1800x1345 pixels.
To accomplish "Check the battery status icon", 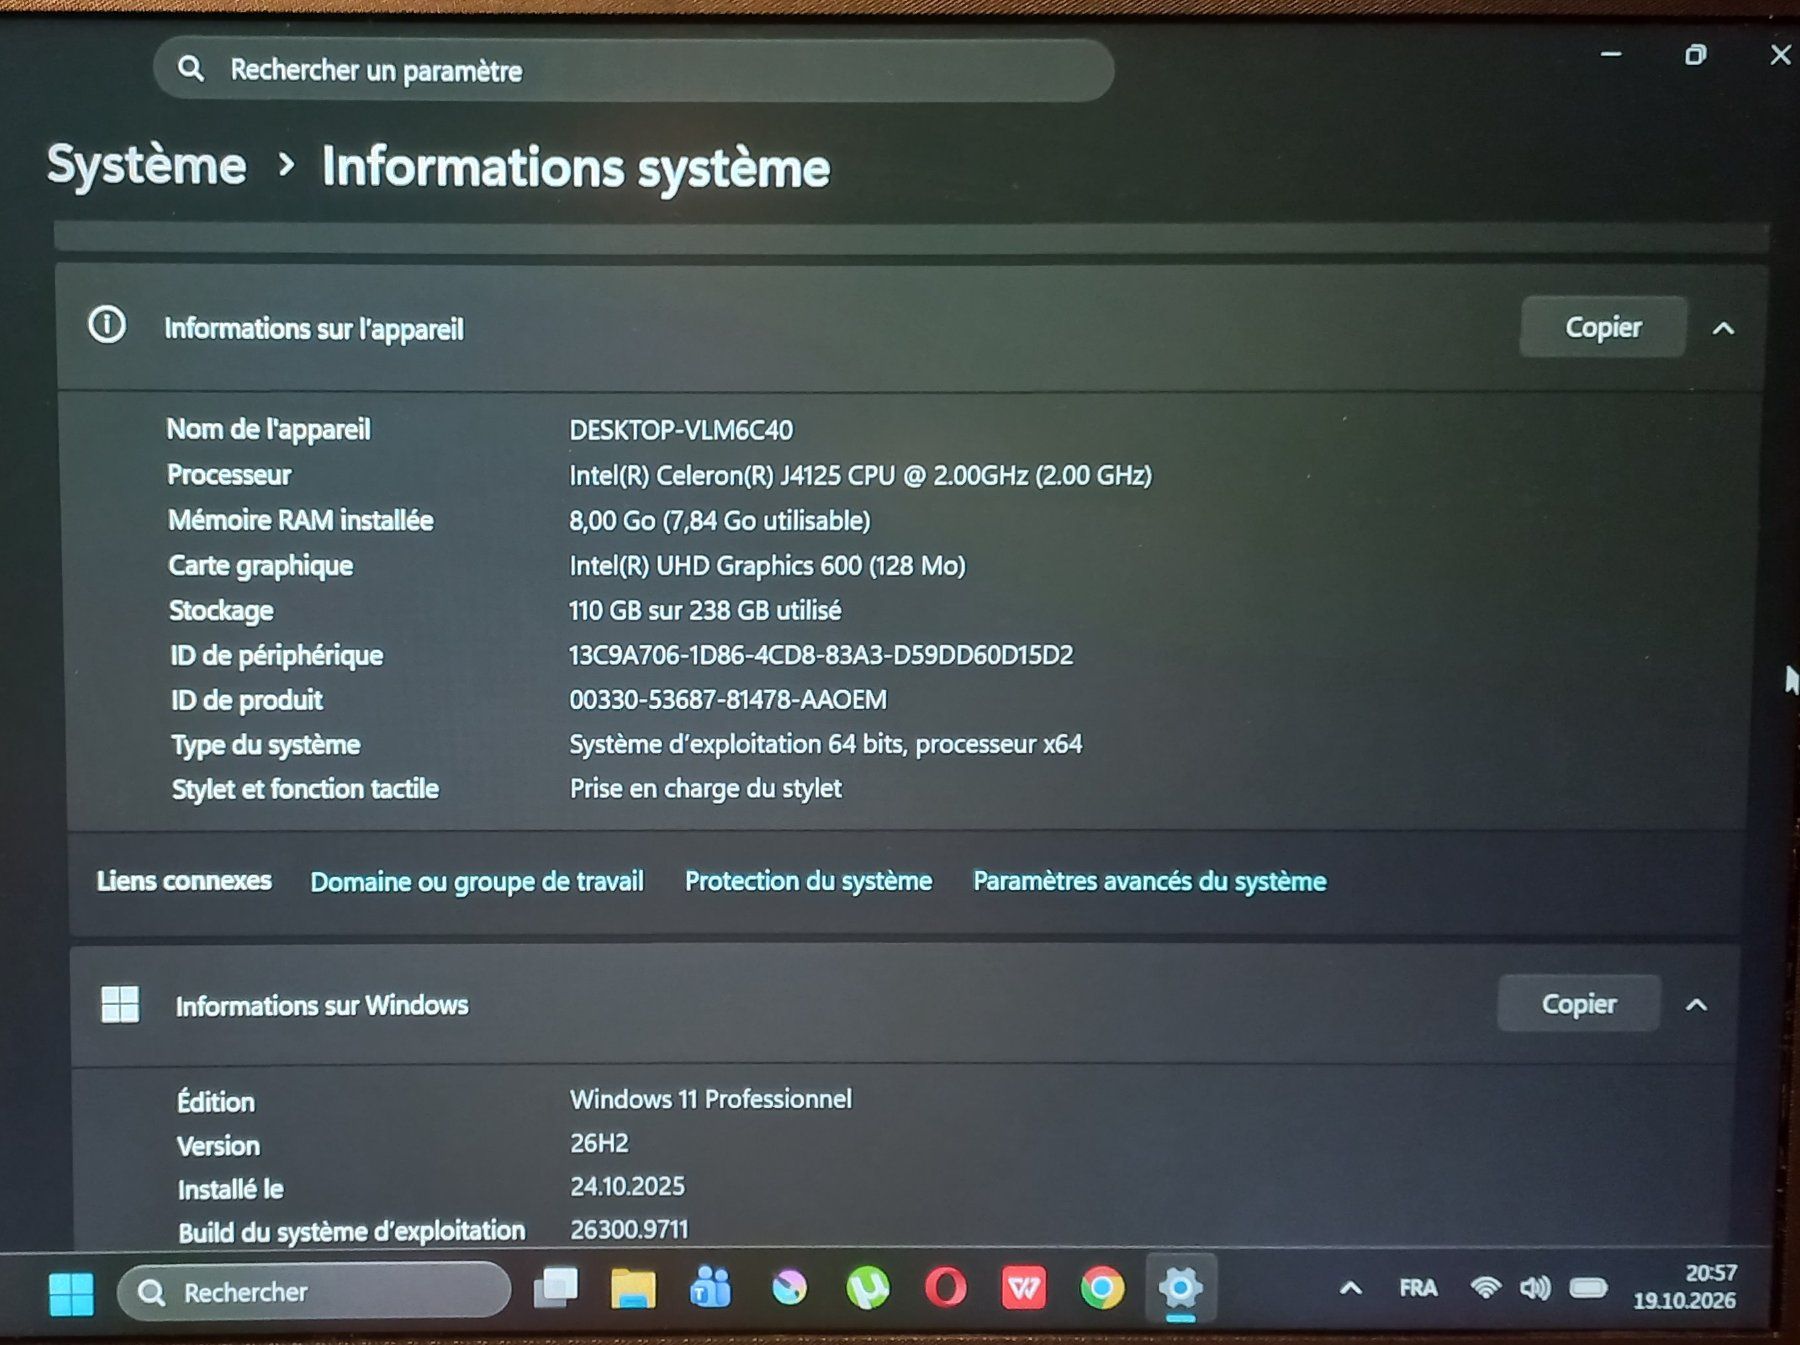I will pos(1588,1287).
